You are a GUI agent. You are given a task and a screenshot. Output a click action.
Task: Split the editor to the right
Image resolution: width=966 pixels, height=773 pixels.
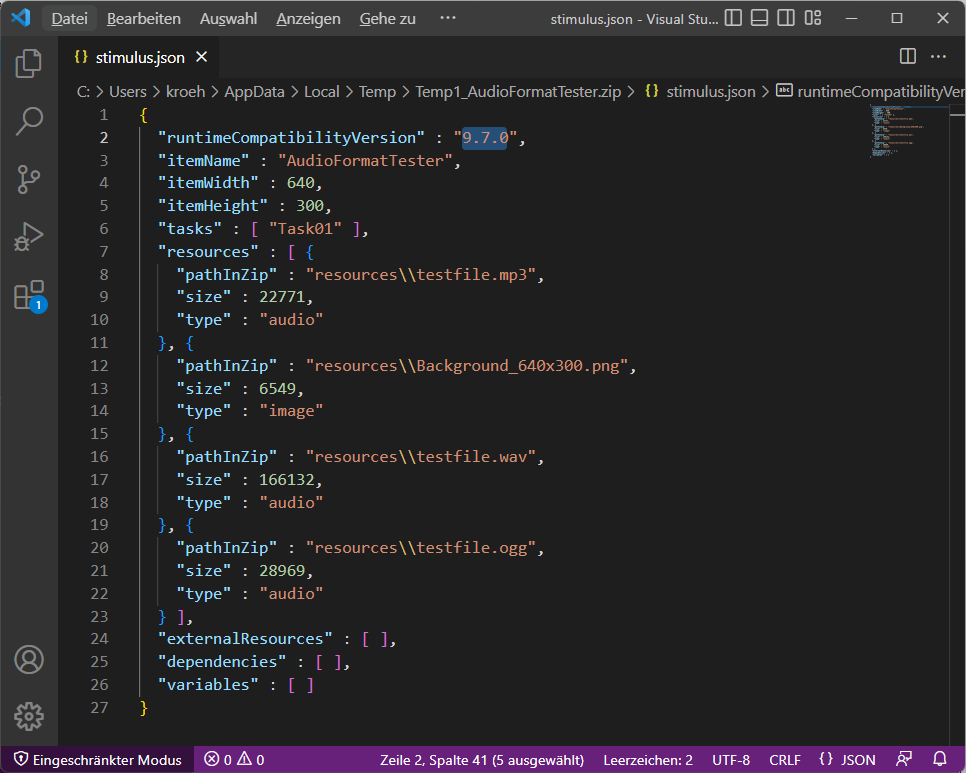tap(908, 57)
